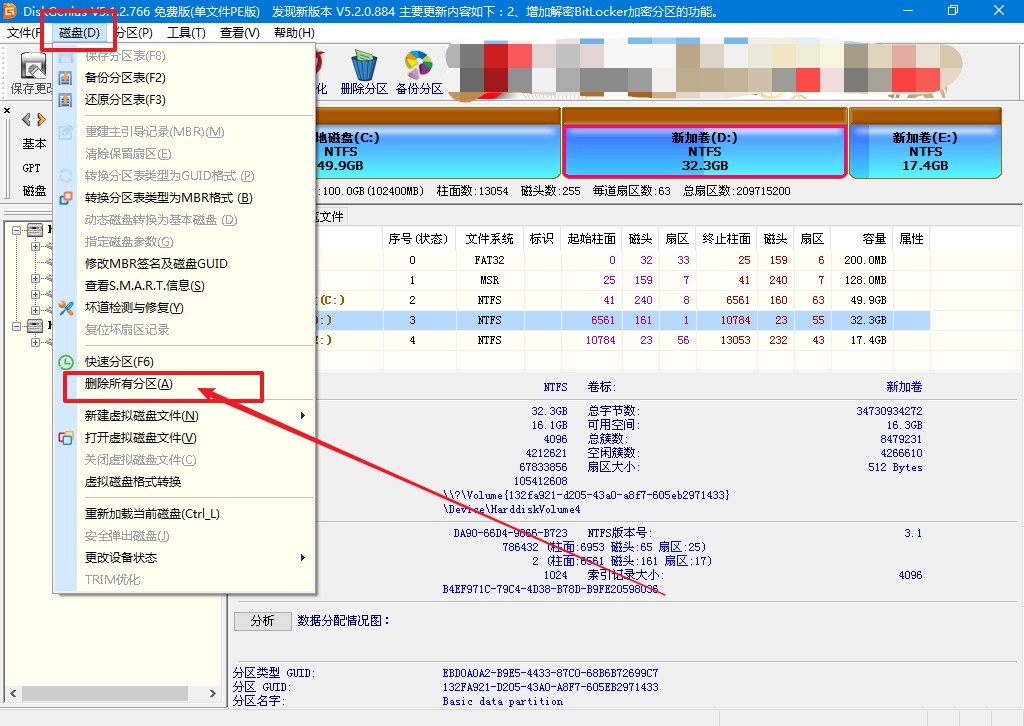Select the second hard disk icon in tree
The height and width of the screenshot is (726, 1024).
[x=35, y=326]
